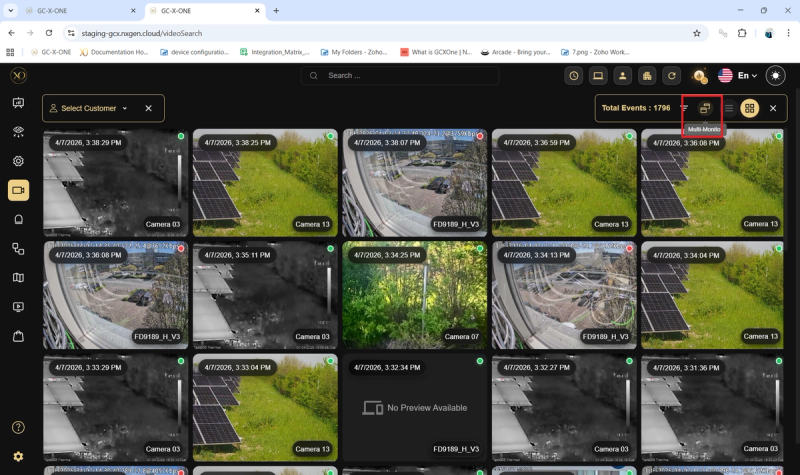
Task: Close the Total Events toolbar with X
Action: [x=773, y=108]
